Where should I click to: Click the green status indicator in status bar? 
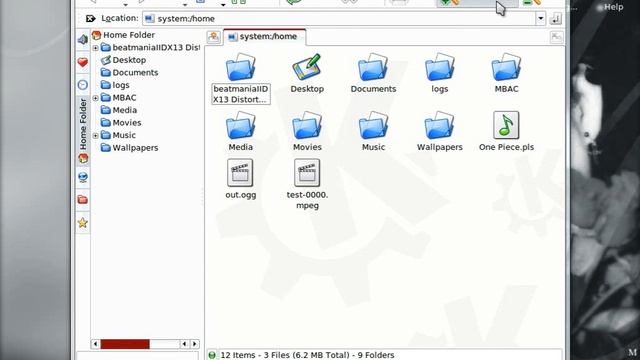click(212, 355)
